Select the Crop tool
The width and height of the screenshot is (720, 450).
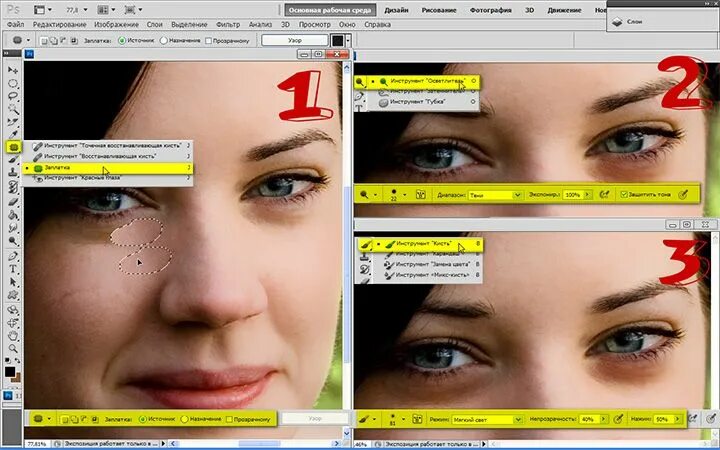[13, 122]
